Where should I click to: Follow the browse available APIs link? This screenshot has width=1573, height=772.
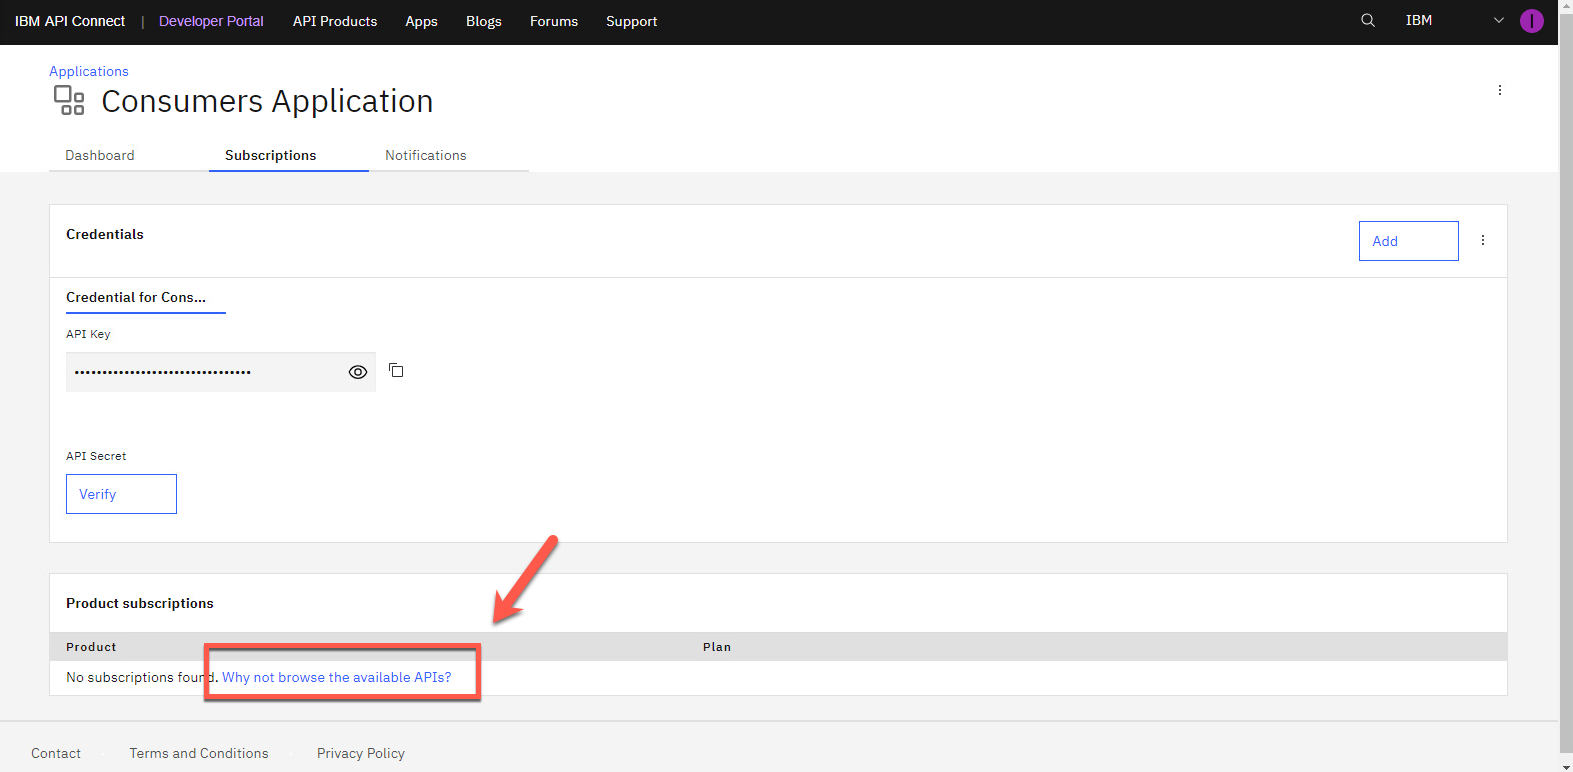pos(336,677)
